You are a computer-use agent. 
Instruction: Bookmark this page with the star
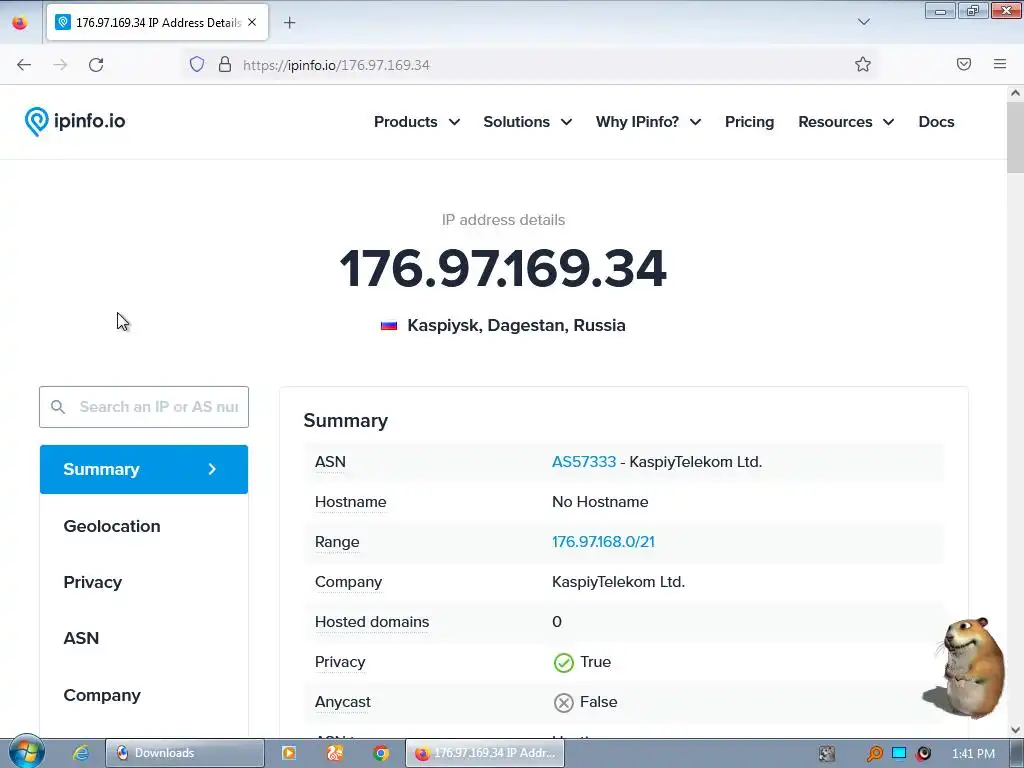tap(863, 64)
